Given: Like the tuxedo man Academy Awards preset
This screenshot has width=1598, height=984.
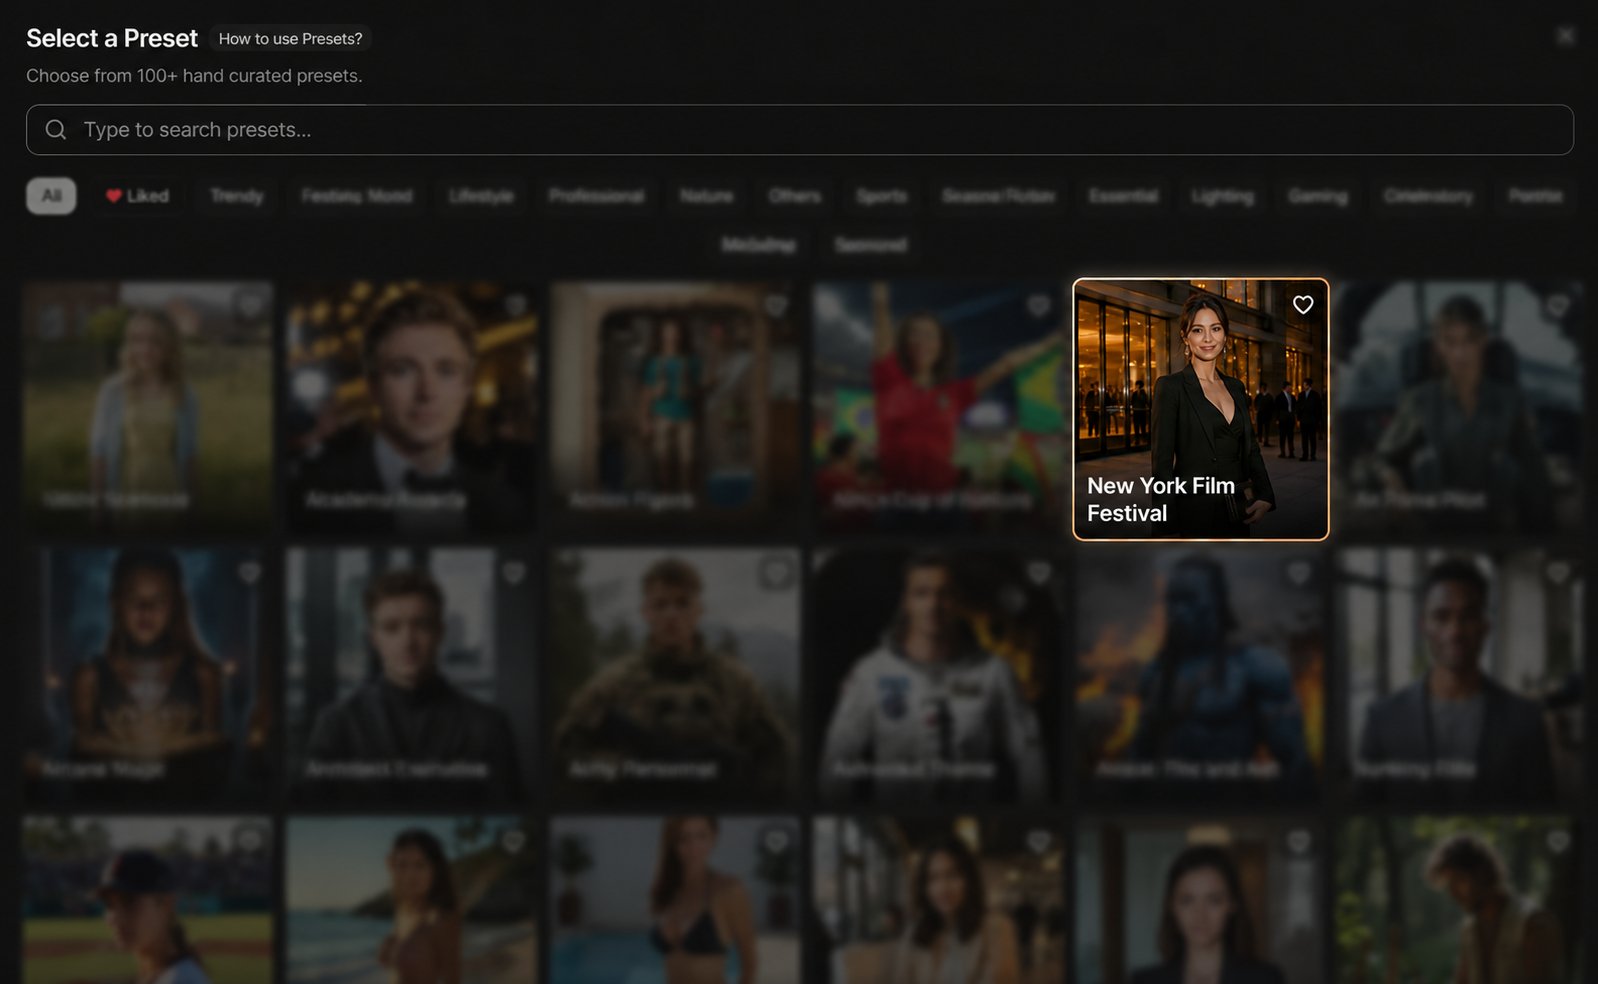Looking at the screenshot, I should 514,305.
